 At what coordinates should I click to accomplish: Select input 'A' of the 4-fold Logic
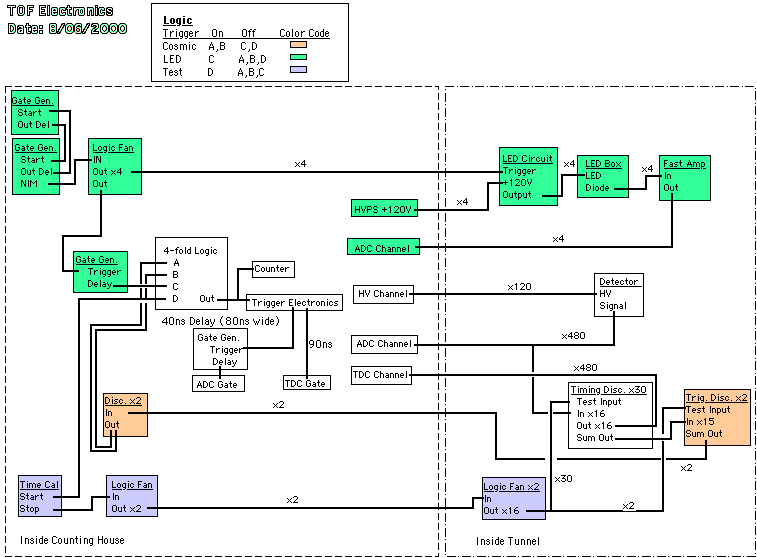tap(176, 263)
